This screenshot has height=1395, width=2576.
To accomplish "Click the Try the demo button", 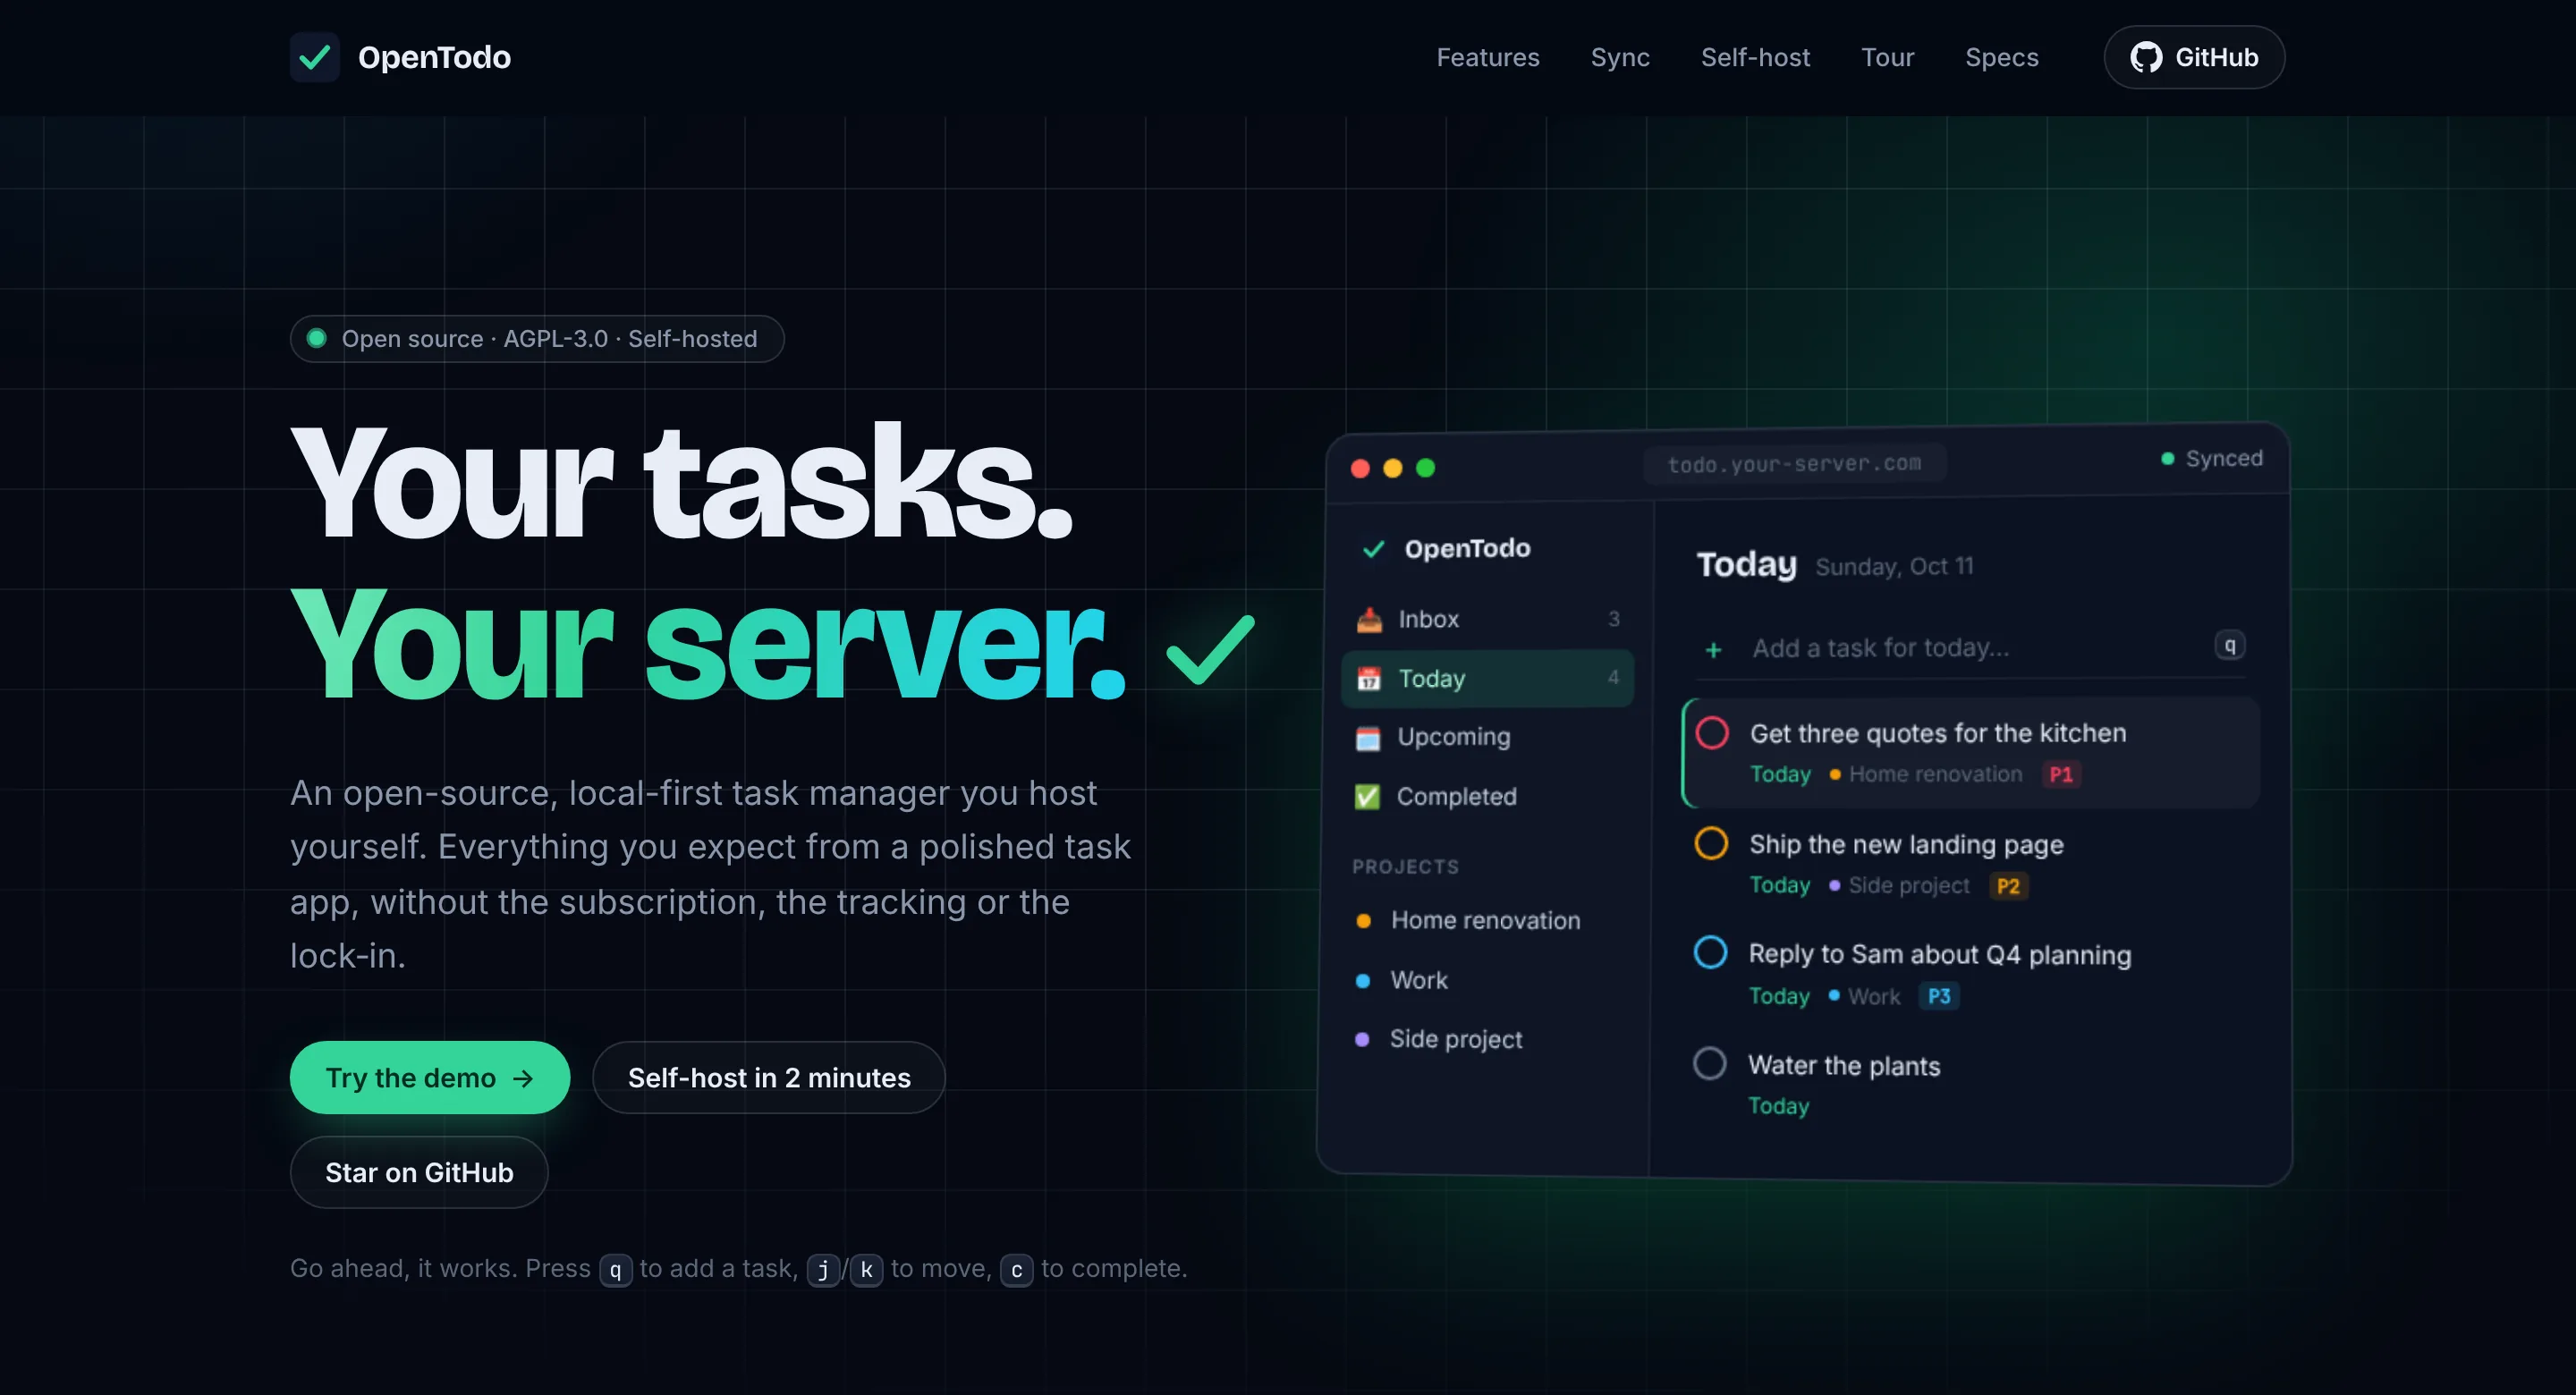I will coord(430,1078).
